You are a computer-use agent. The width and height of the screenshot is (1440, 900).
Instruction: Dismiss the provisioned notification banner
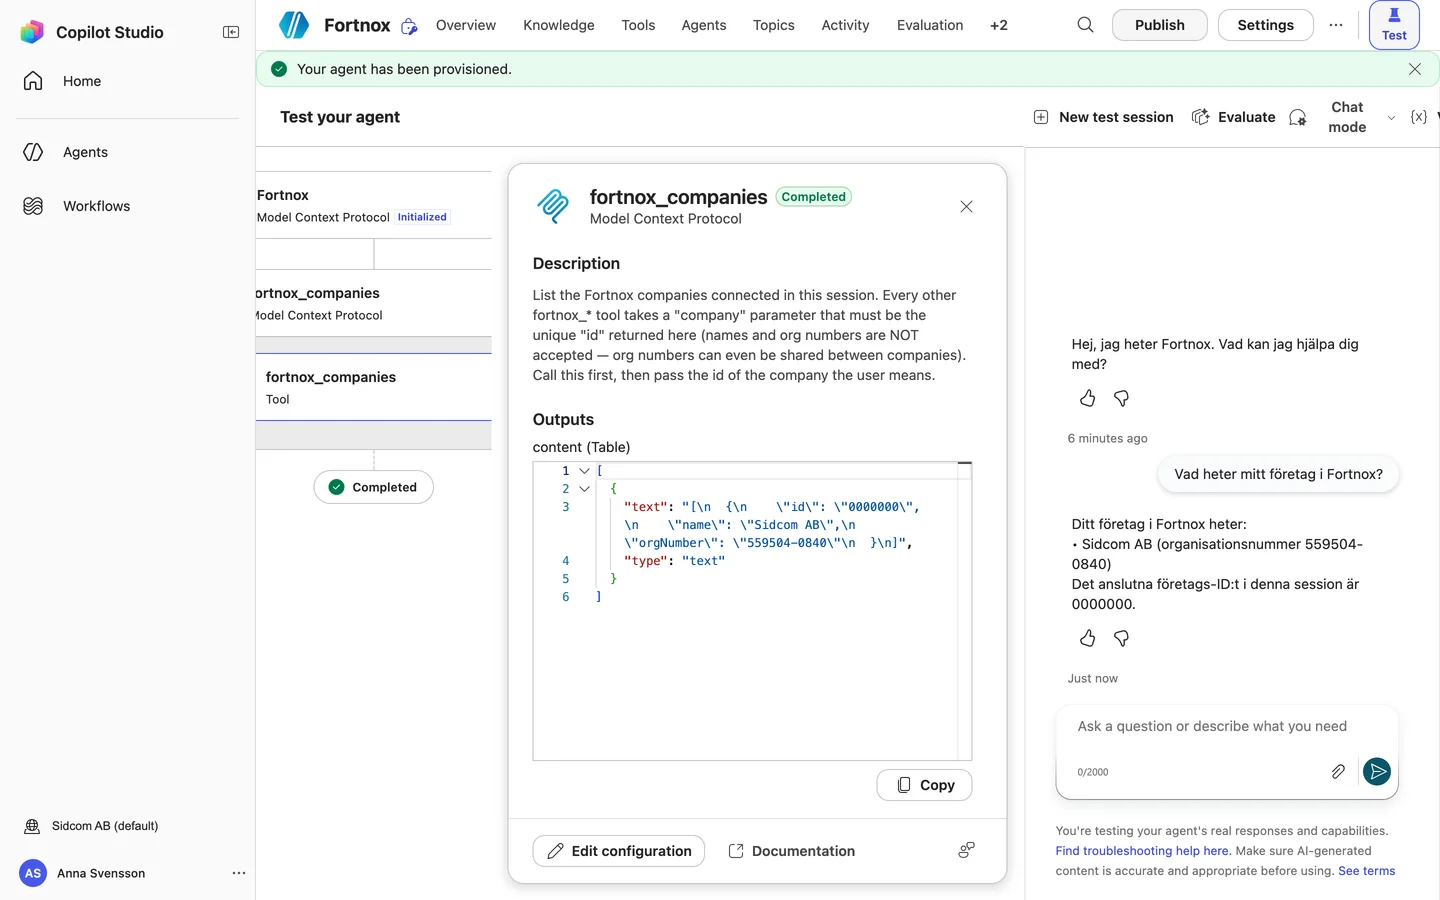coord(1415,69)
